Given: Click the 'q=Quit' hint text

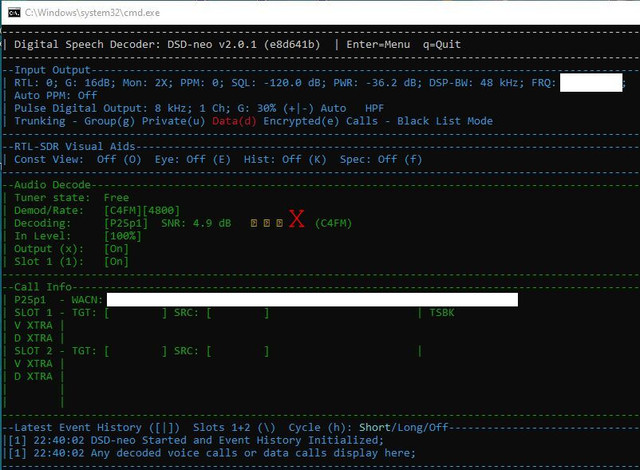Looking at the screenshot, I should 442,44.
